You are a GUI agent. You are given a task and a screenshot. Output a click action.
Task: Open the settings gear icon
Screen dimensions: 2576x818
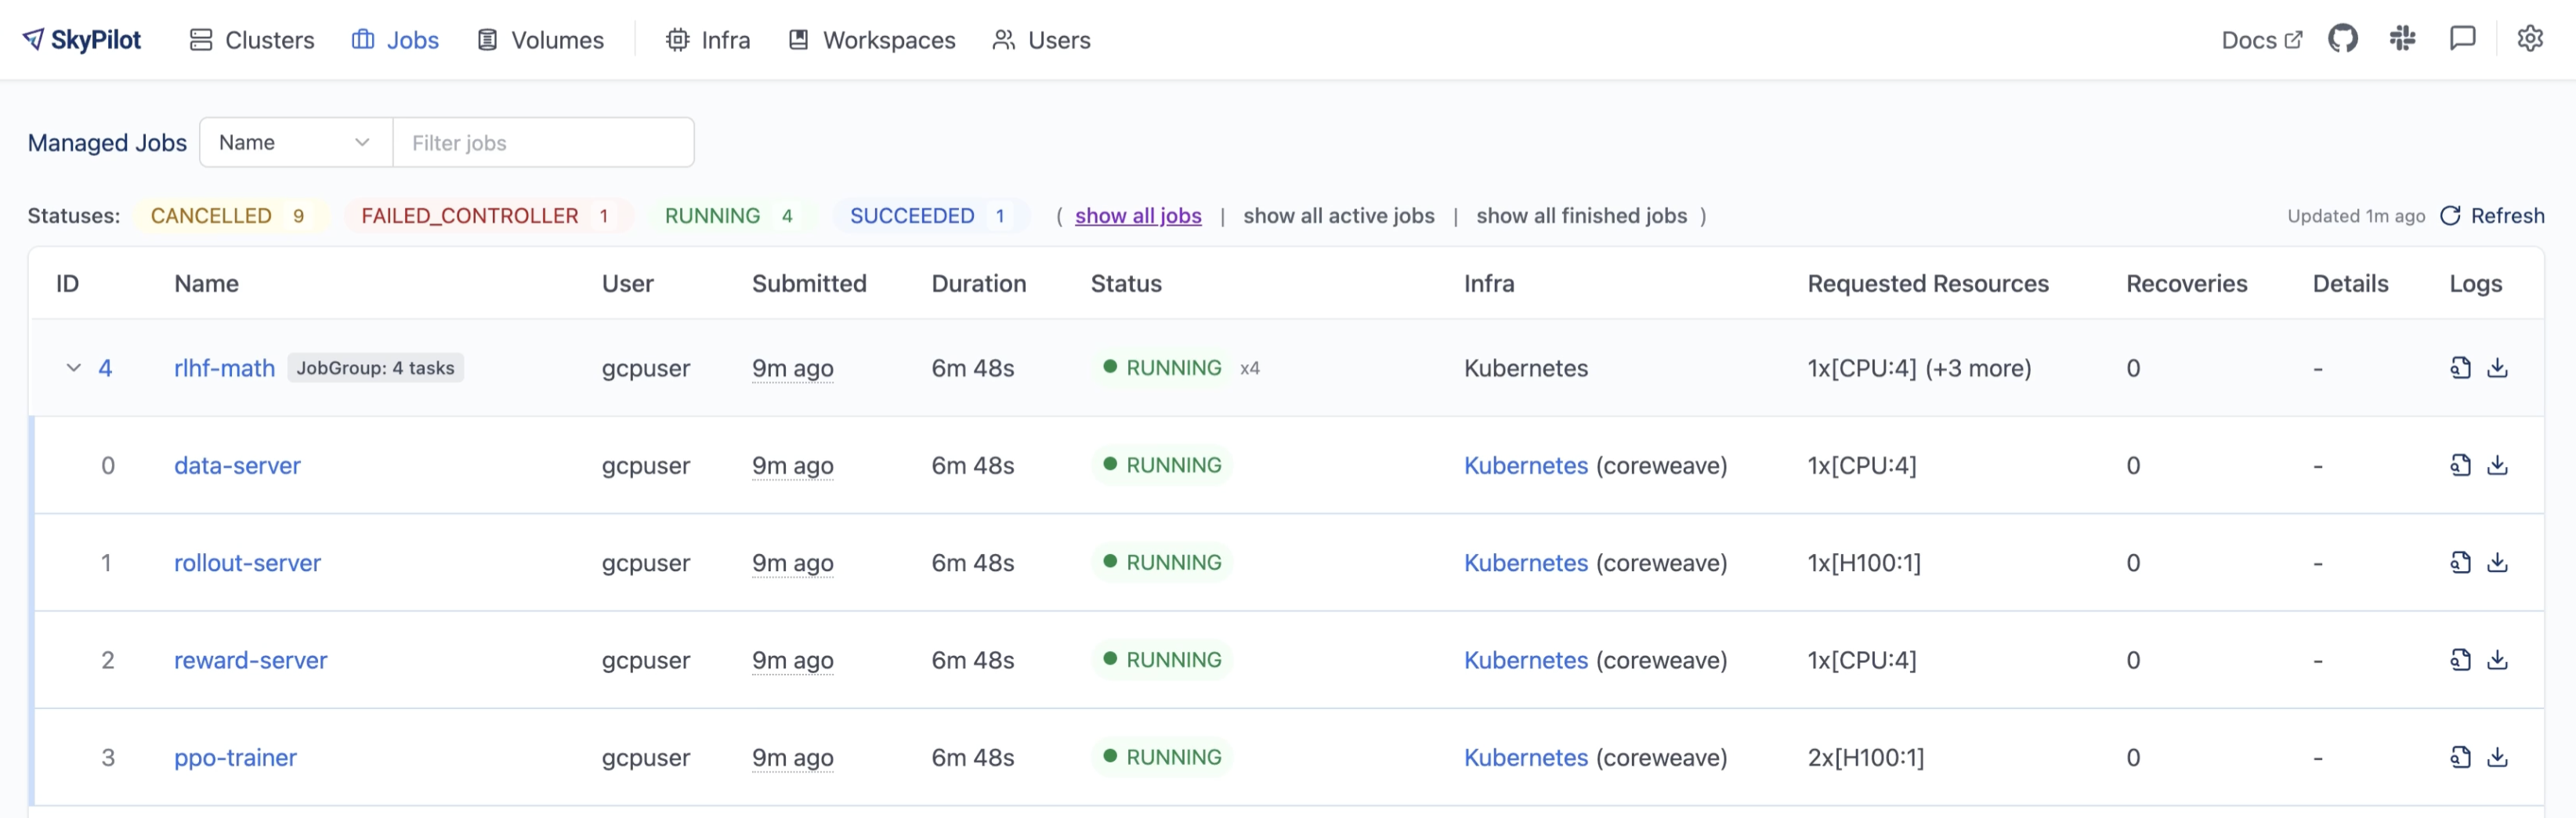(x=2529, y=39)
